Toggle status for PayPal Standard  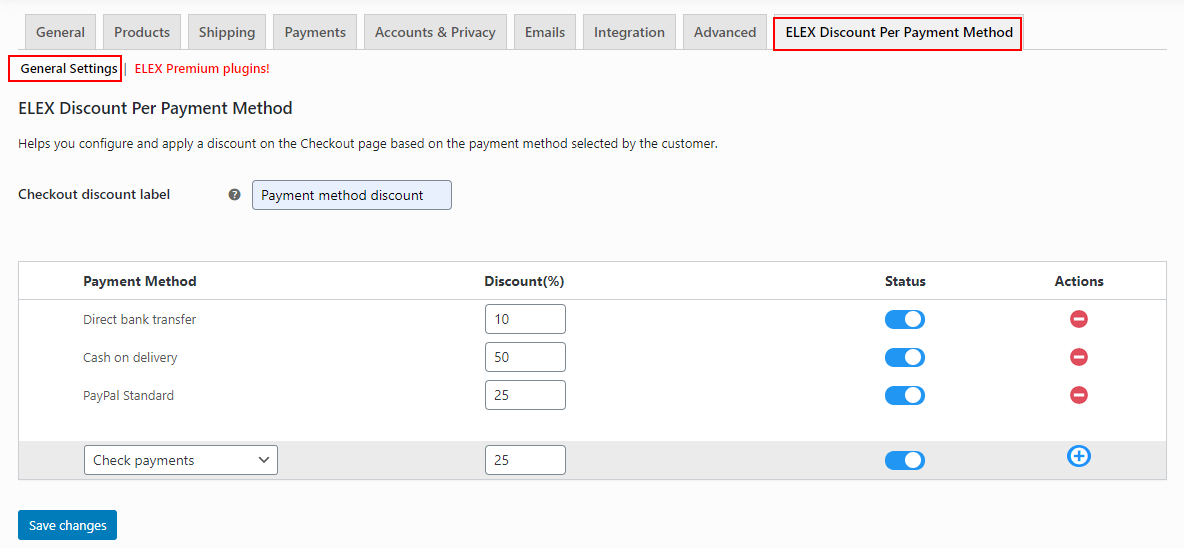905,395
